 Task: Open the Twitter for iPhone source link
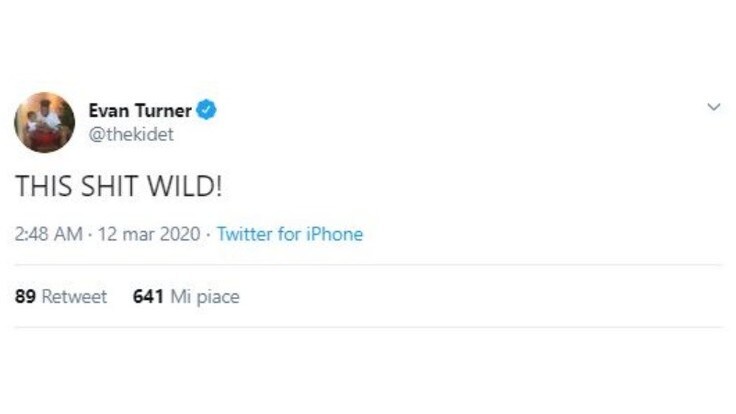pyautogui.click(x=290, y=234)
